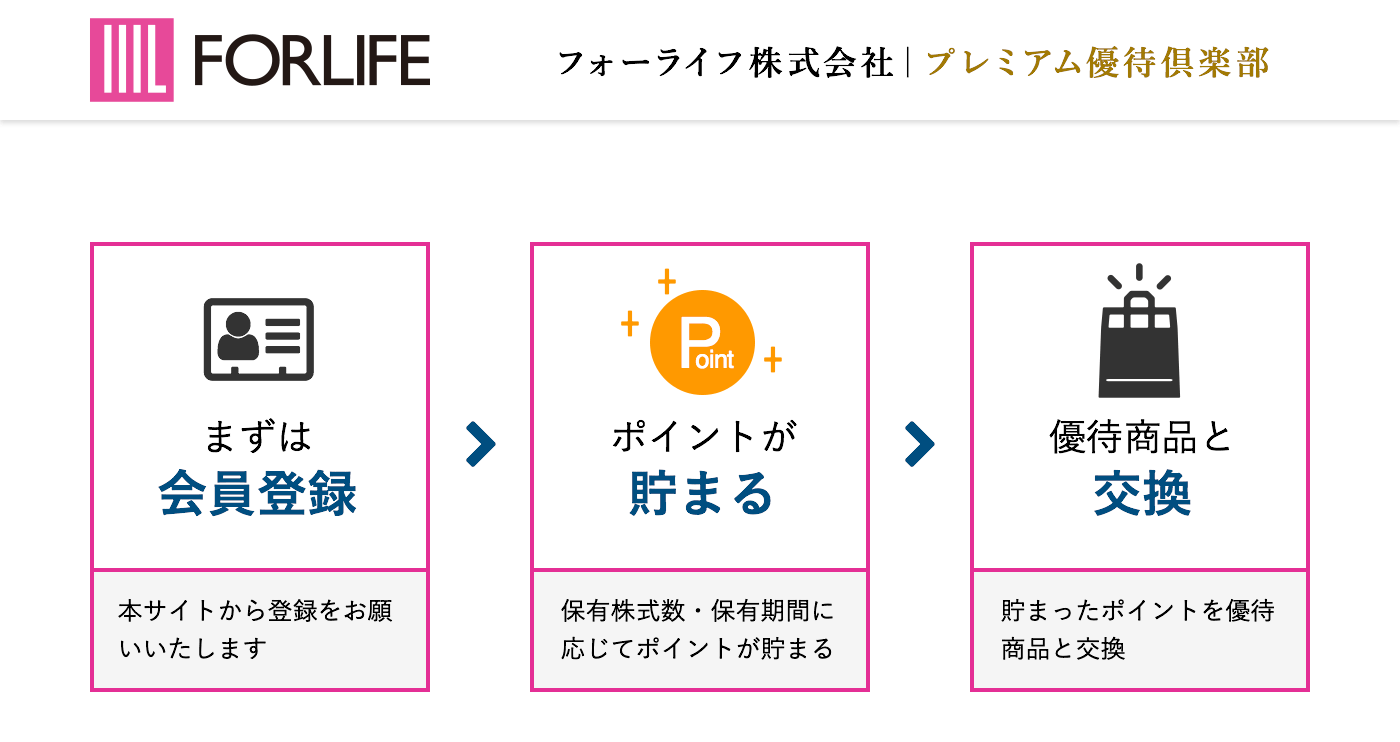The image size is (1400, 742).
Task: Click the orange Point coin icon
Action: click(x=702, y=342)
